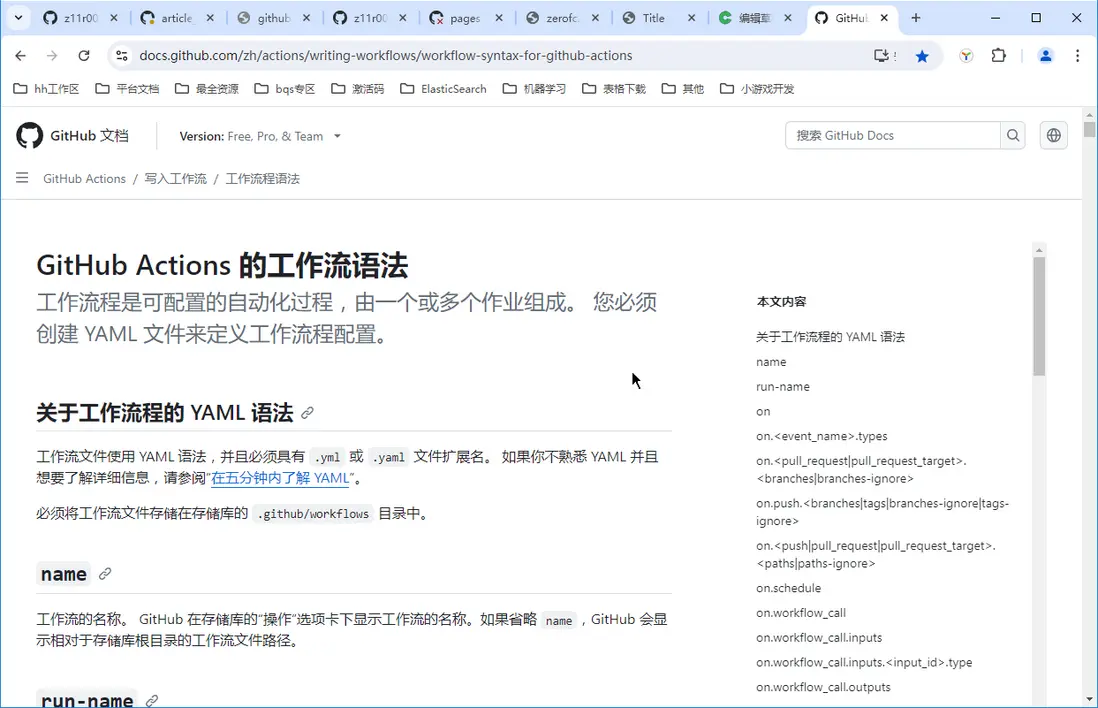Image resolution: width=1098 pixels, height=708 pixels.
Task: Click the browser profile avatar icon
Action: [1046, 56]
